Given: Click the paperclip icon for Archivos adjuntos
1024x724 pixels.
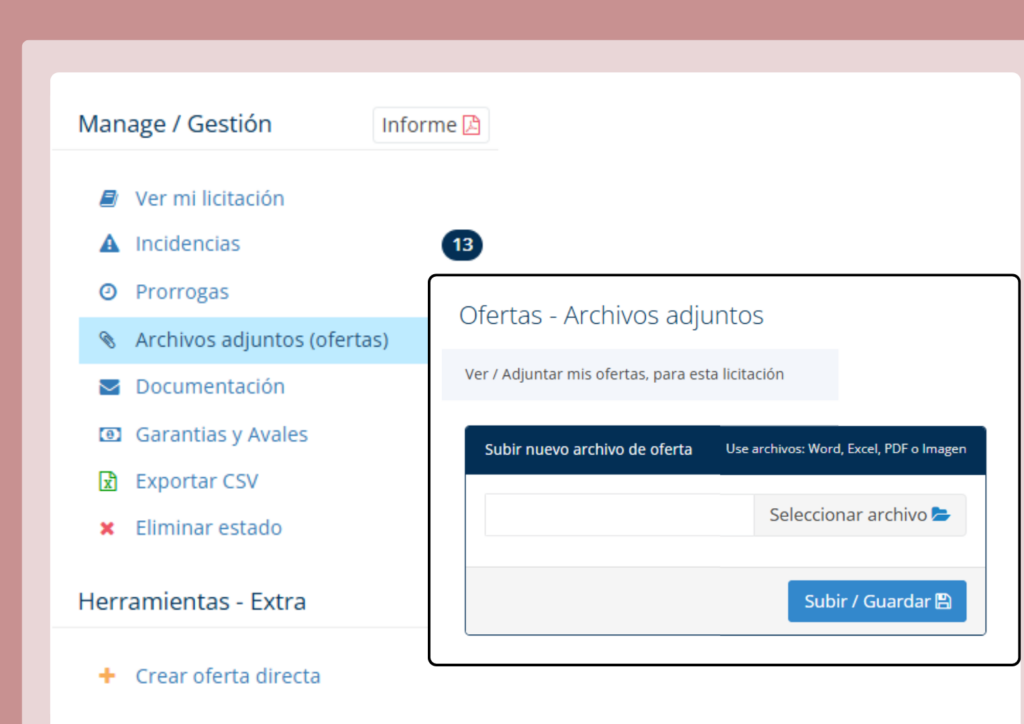Looking at the screenshot, I should (x=108, y=340).
